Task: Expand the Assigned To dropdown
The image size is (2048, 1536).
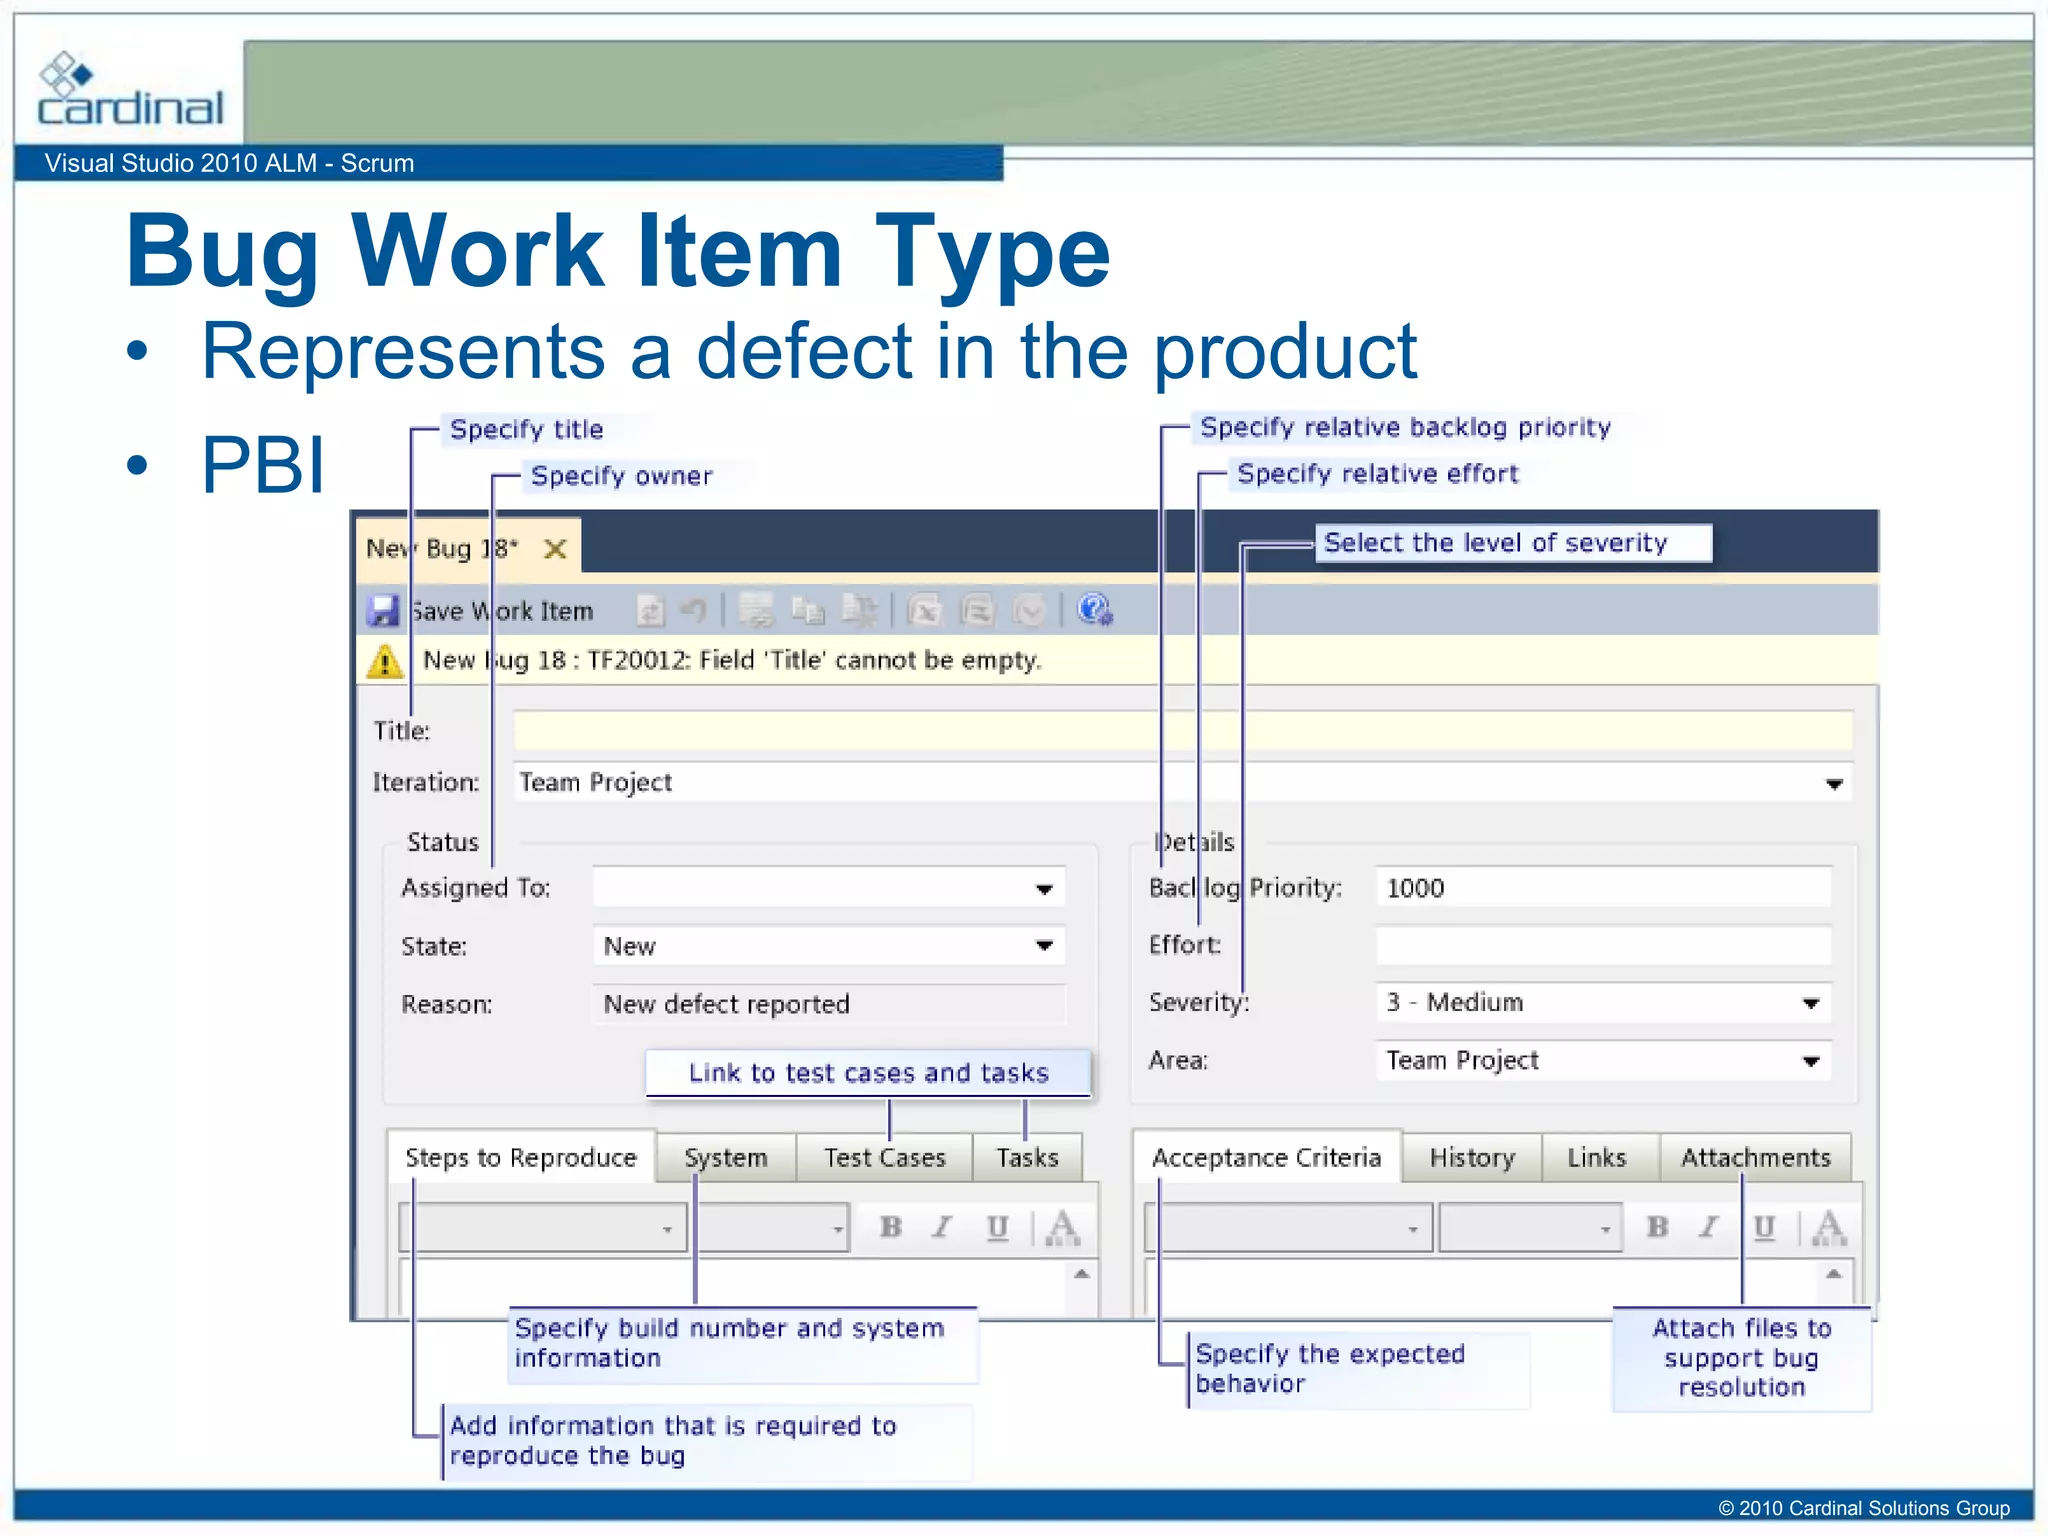Action: [1044, 889]
